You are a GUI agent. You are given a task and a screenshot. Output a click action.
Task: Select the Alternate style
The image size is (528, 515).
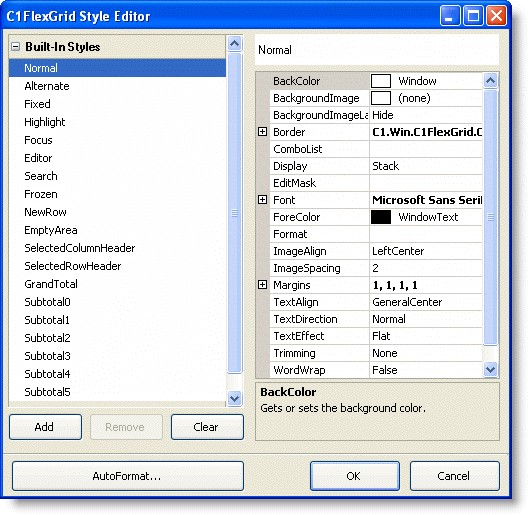(x=117, y=86)
